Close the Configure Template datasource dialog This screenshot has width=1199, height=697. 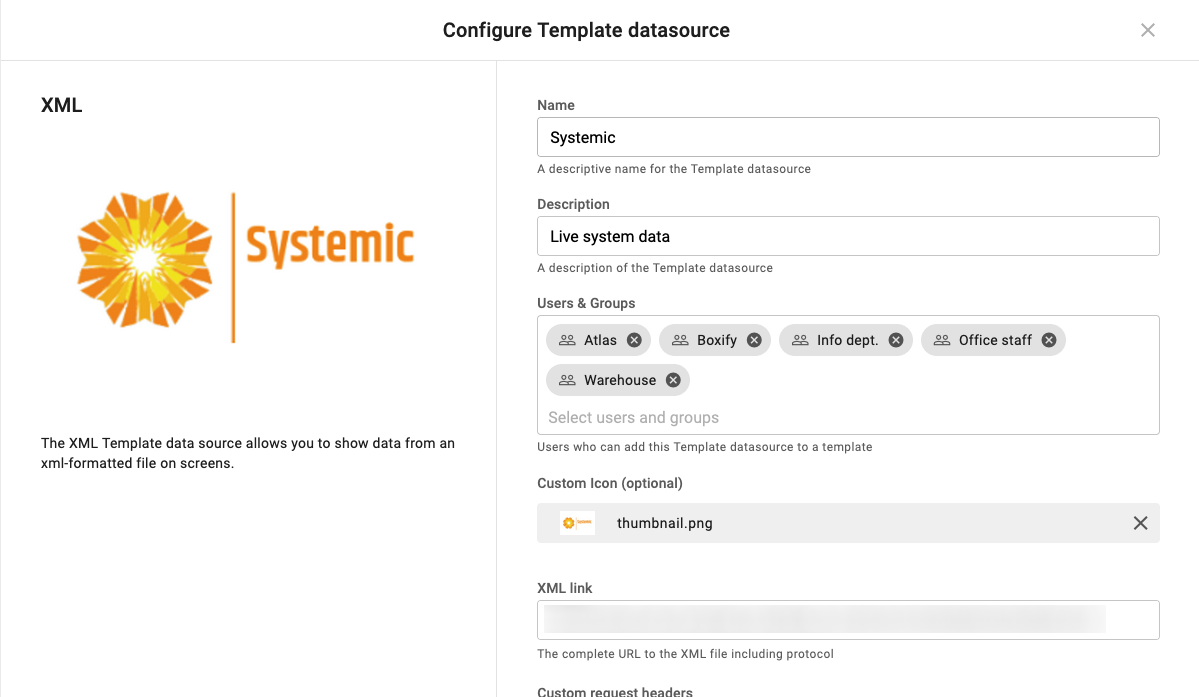pyautogui.click(x=1147, y=30)
